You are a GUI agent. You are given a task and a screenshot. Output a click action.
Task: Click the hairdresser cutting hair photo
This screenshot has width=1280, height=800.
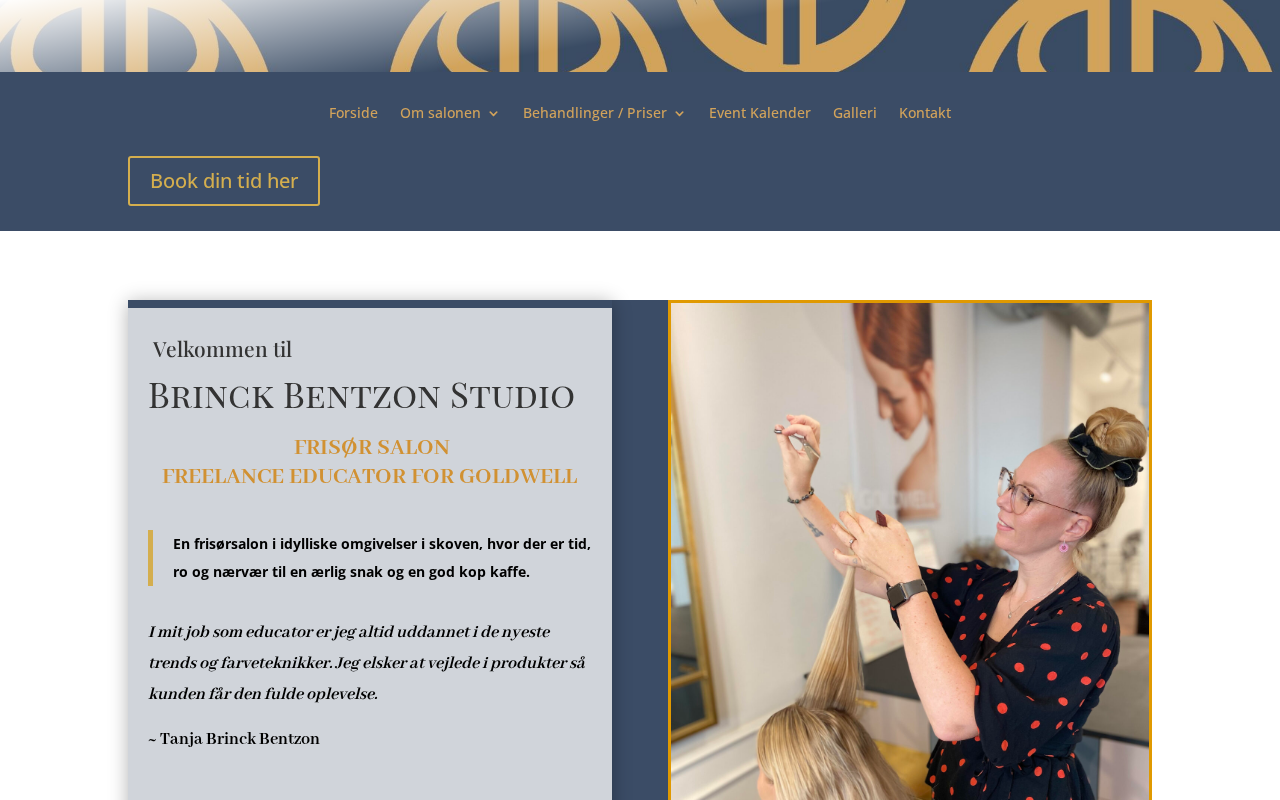pos(910,550)
